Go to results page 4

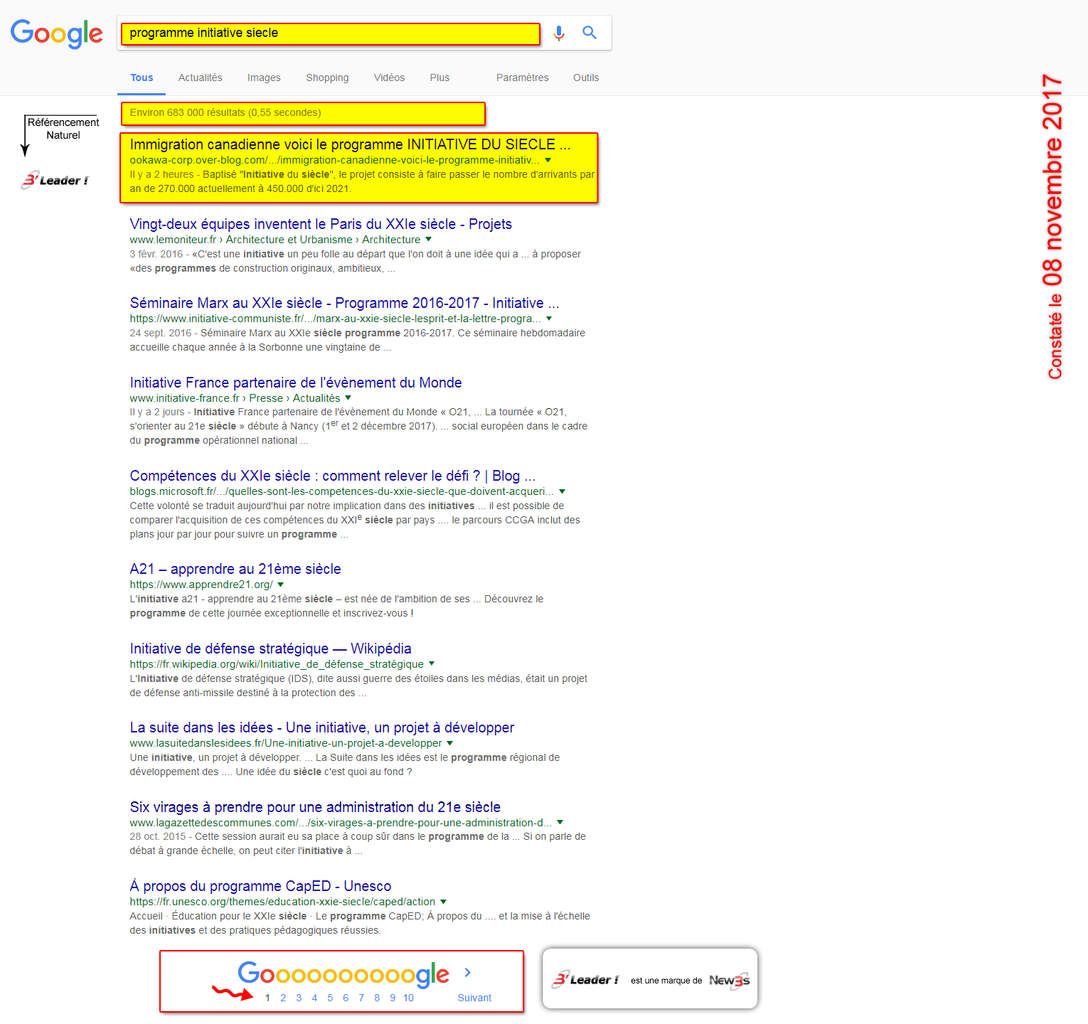(314, 998)
